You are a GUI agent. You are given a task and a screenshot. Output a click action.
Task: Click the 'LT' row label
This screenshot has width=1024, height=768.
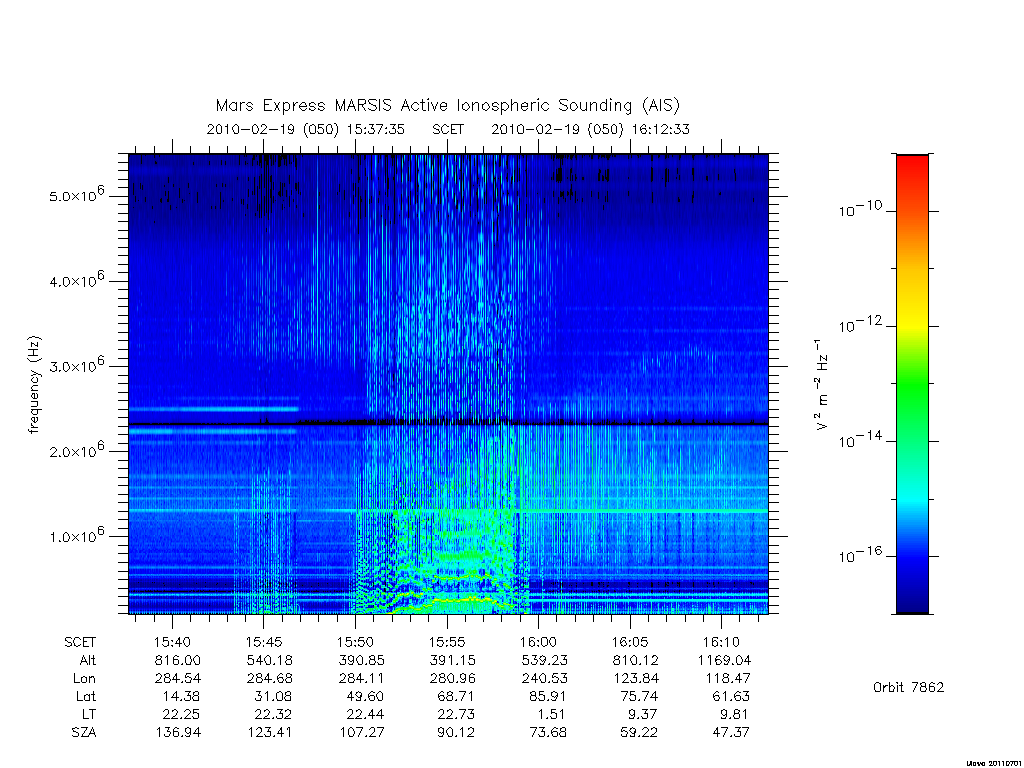click(x=89, y=714)
